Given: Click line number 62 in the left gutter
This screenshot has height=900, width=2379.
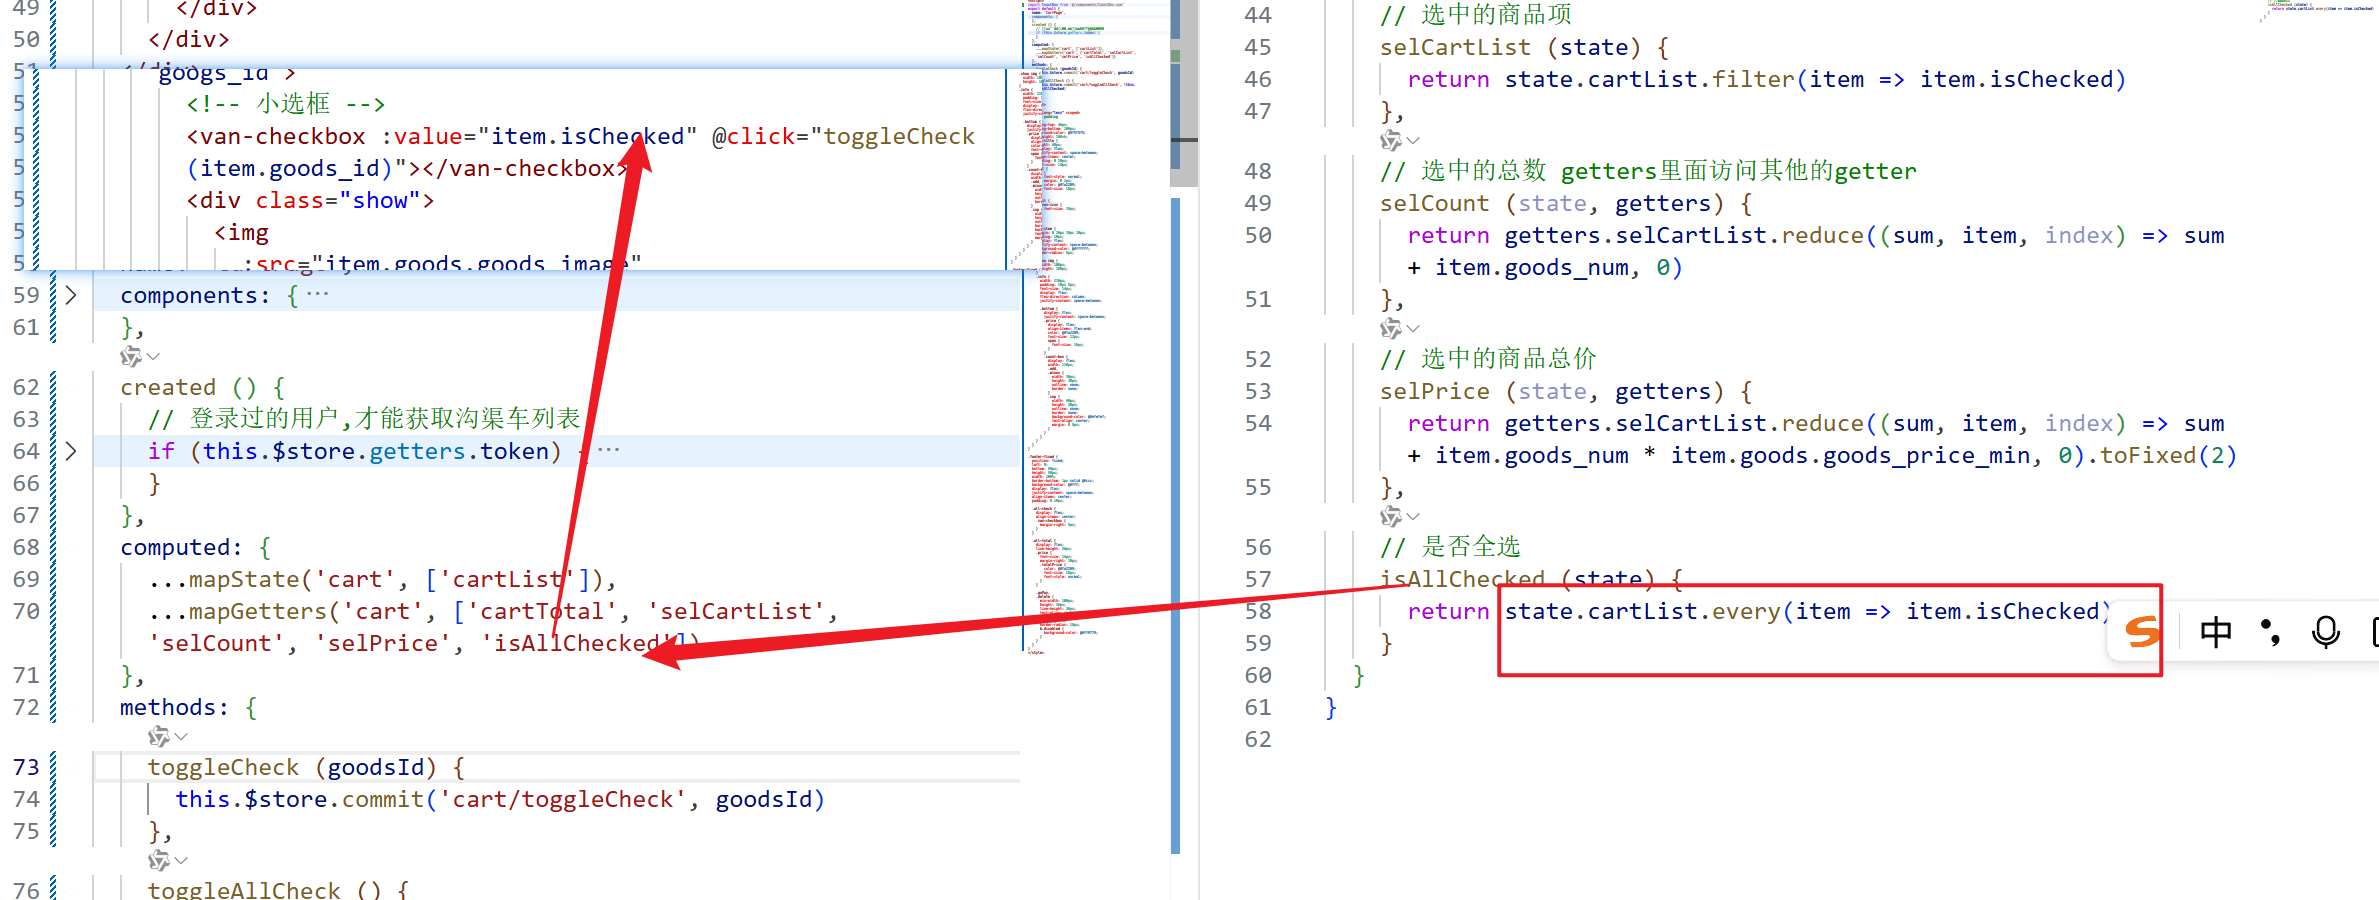Looking at the screenshot, I should pyautogui.click(x=26, y=387).
